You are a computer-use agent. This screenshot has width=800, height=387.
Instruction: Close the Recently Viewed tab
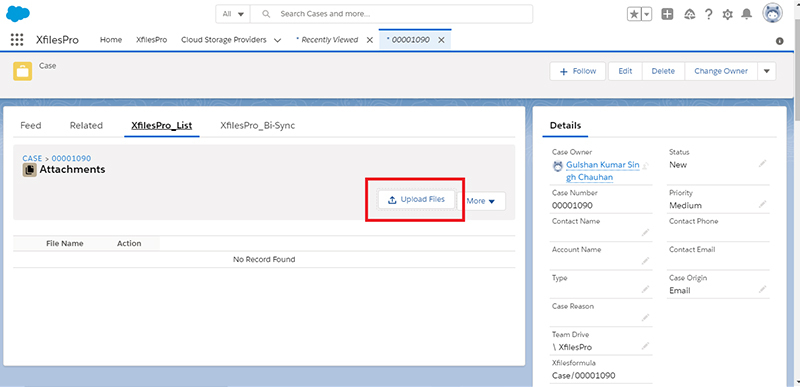tap(370, 40)
